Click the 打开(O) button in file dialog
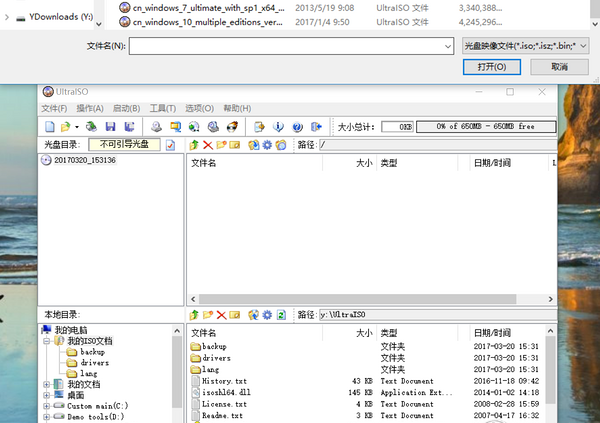Image resolution: width=600 pixels, height=423 pixels. coord(492,67)
